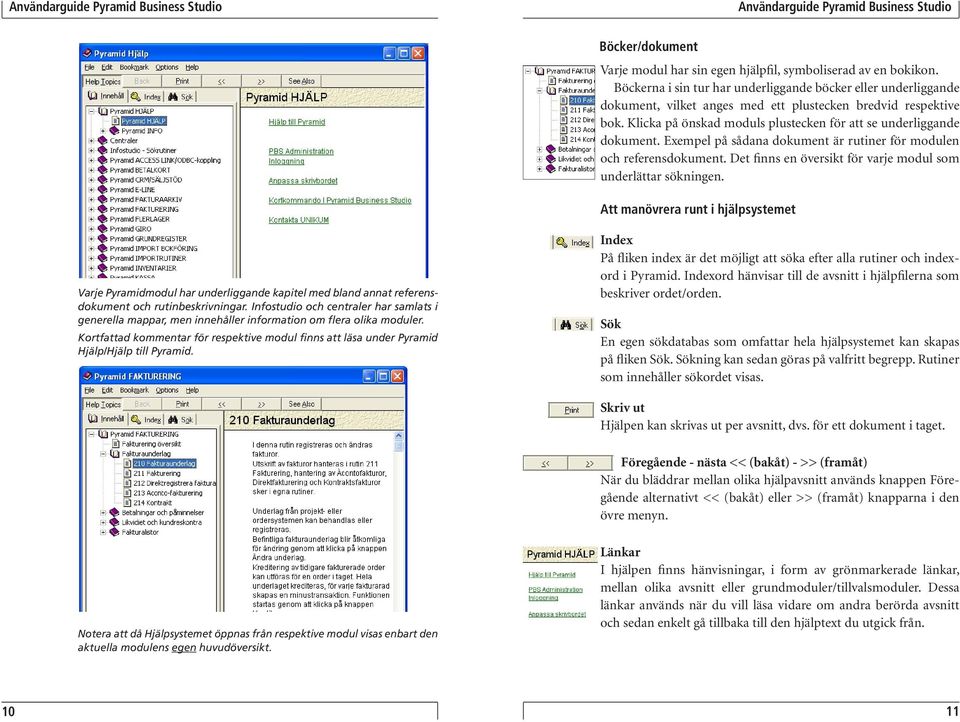The width and height of the screenshot is (960, 722).
Task: Click the Sök binoculars thumbnail on right page
Action: 574,325
